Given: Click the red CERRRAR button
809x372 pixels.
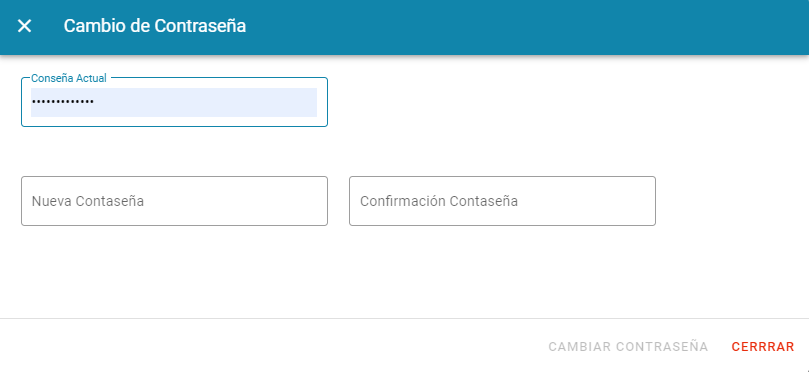Looking at the screenshot, I should pyautogui.click(x=763, y=347).
